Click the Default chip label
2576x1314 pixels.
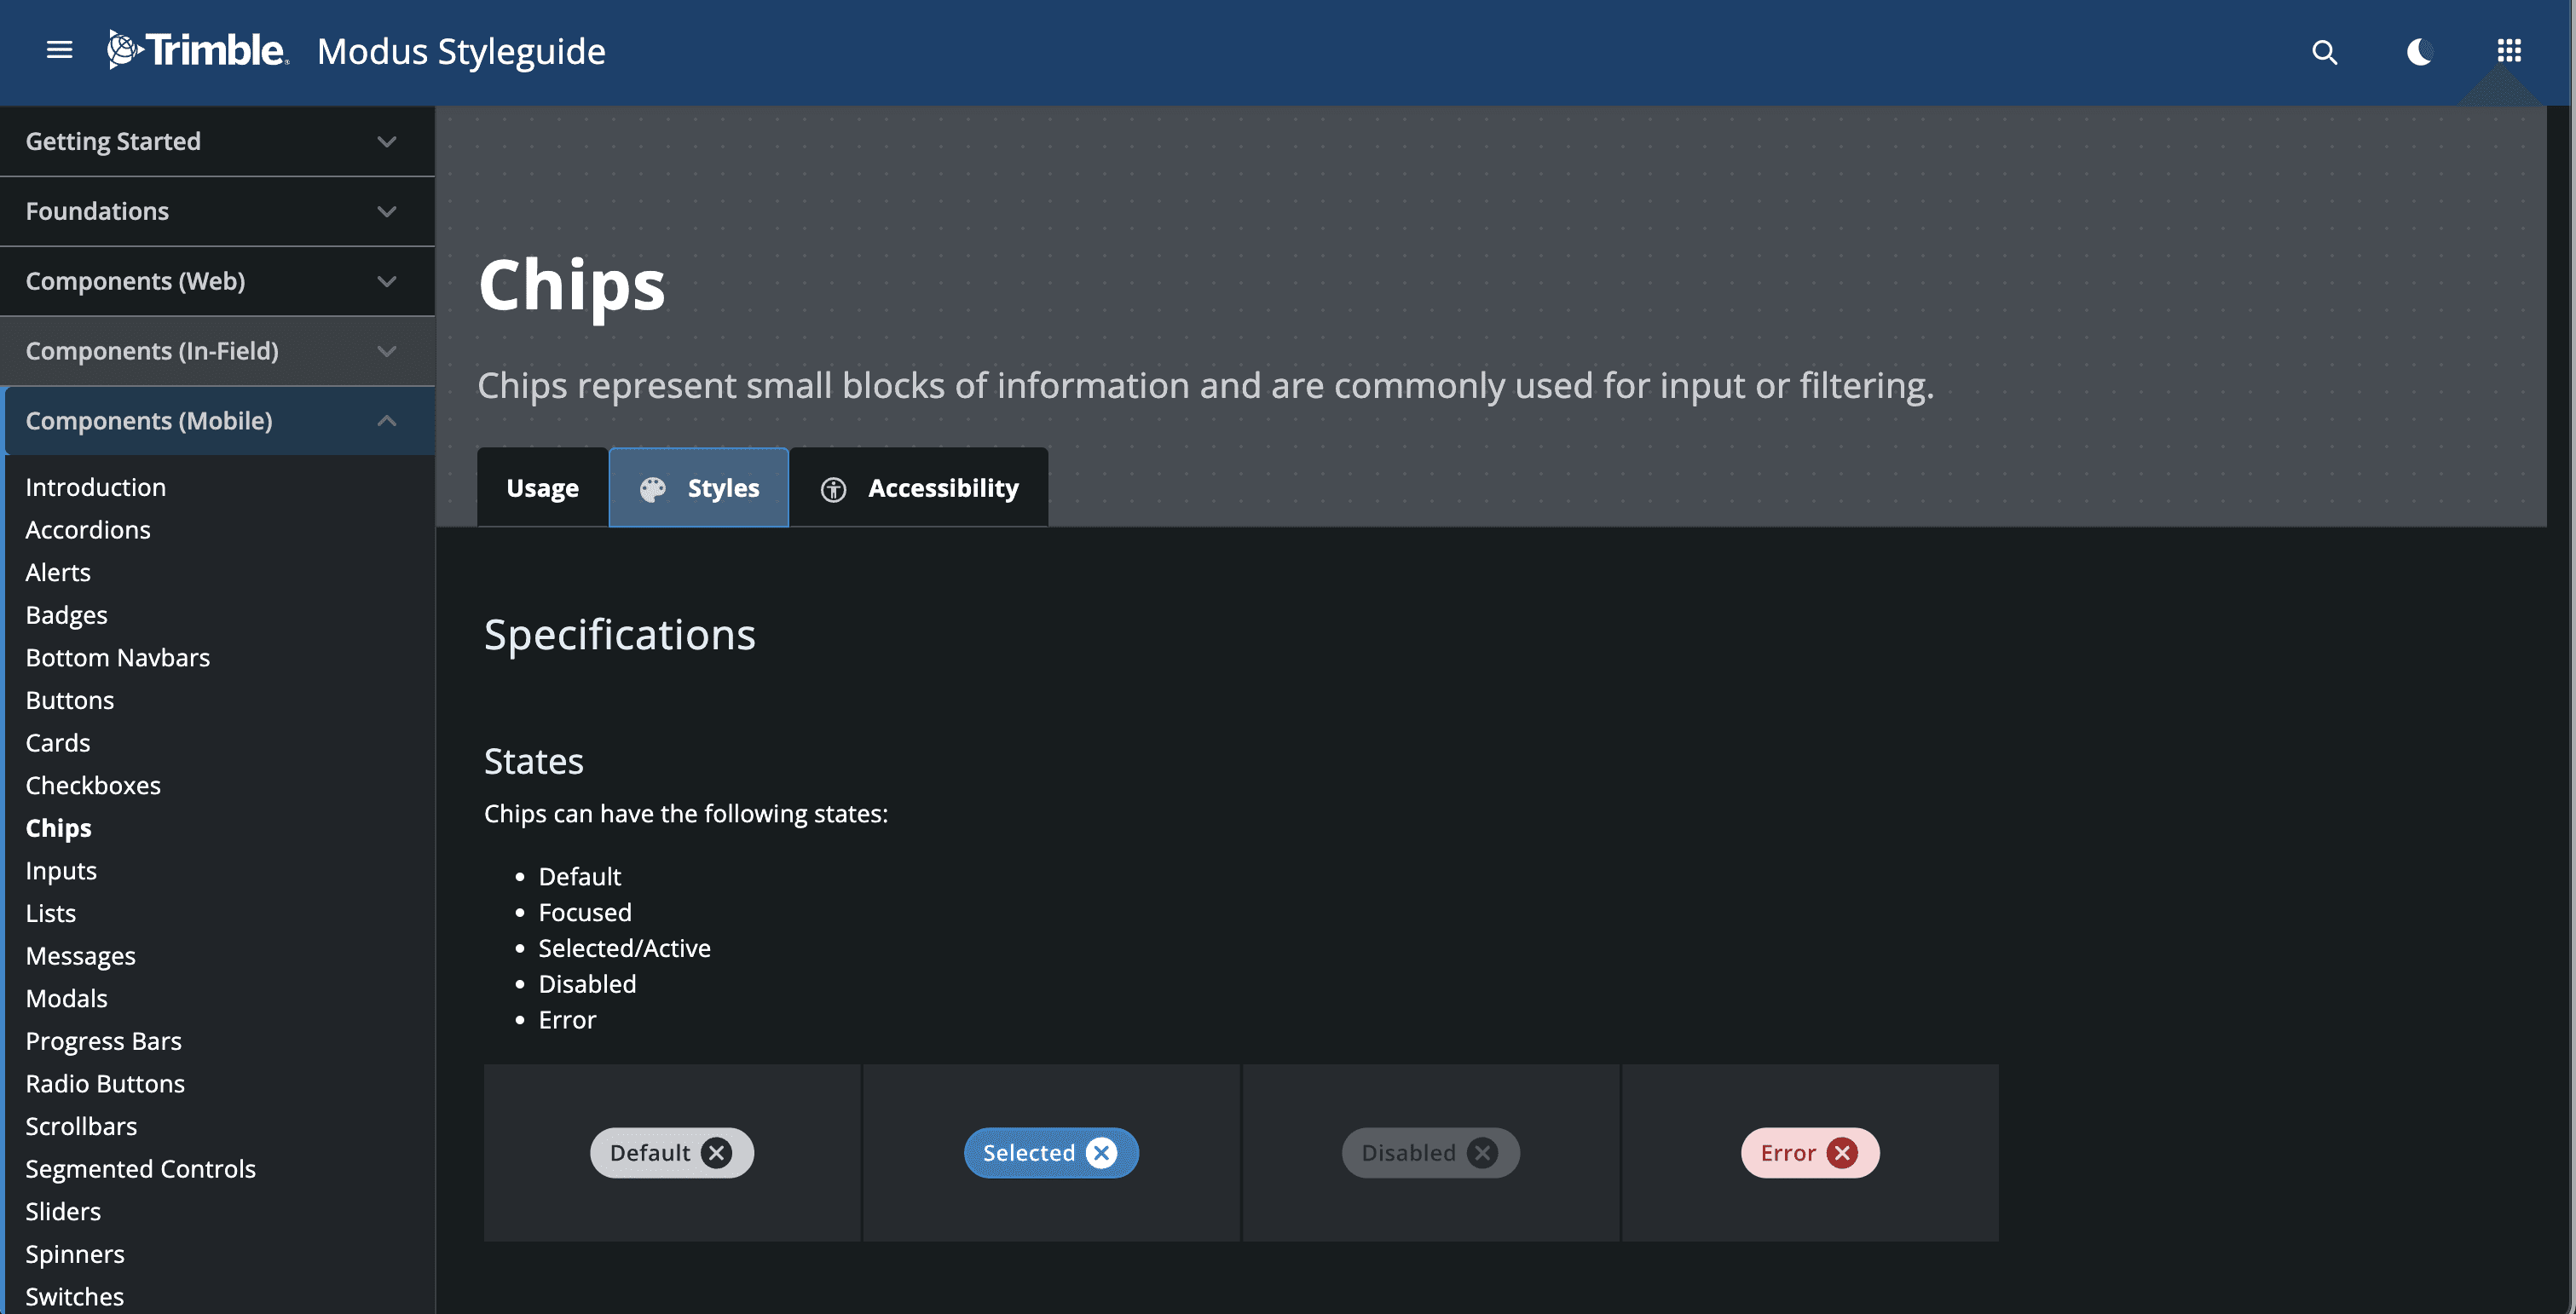(650, 1153)
